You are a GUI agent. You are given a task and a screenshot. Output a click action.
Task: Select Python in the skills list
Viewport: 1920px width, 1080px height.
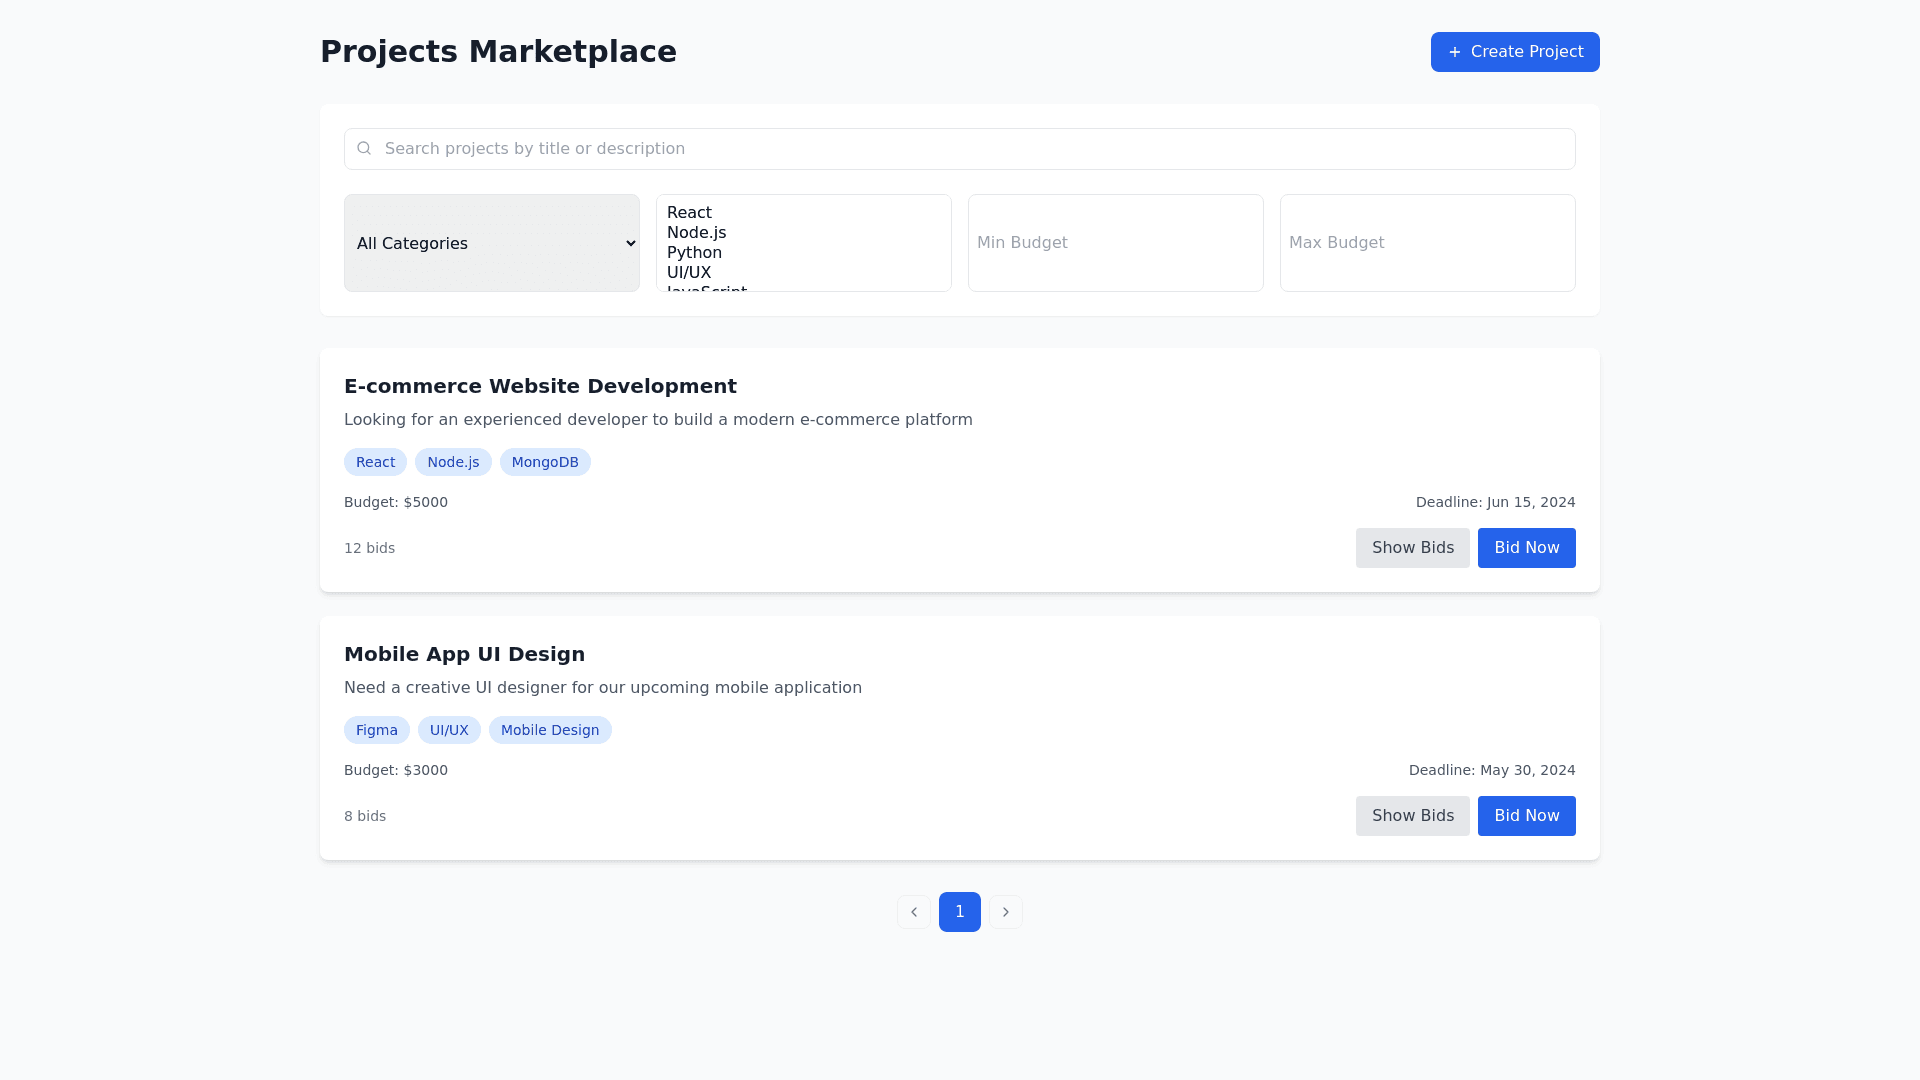click(x=695, y=253)
